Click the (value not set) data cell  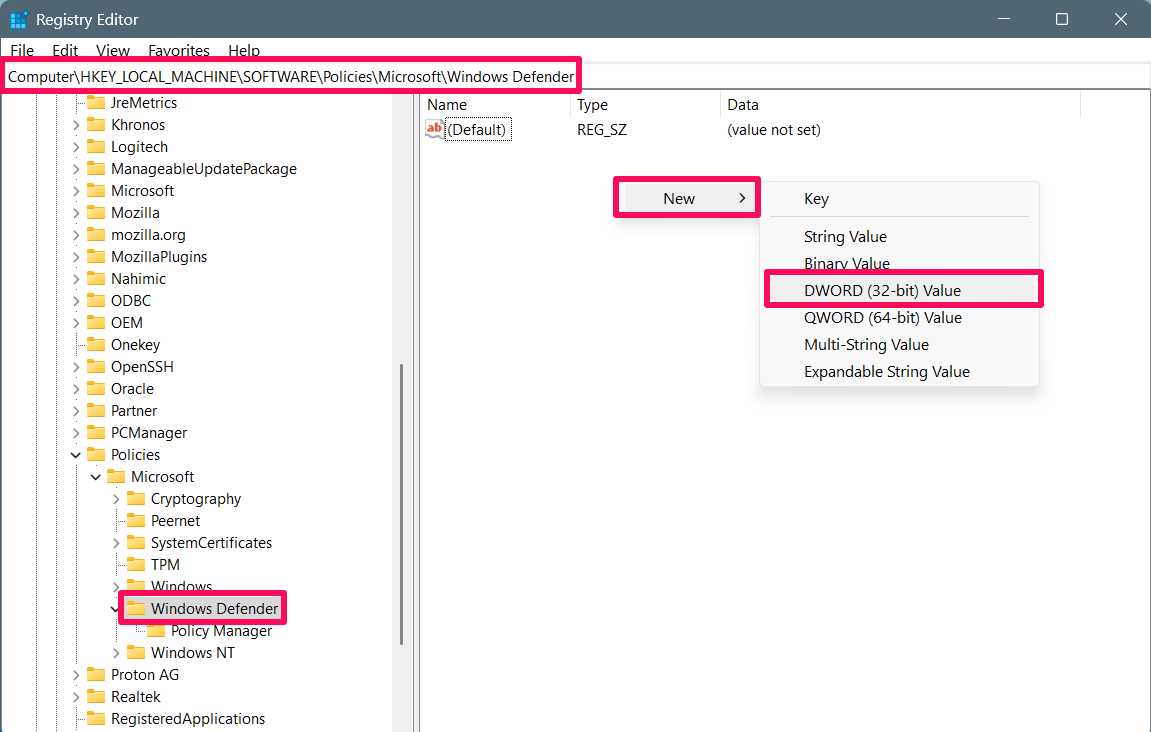[x=774, y=130]
